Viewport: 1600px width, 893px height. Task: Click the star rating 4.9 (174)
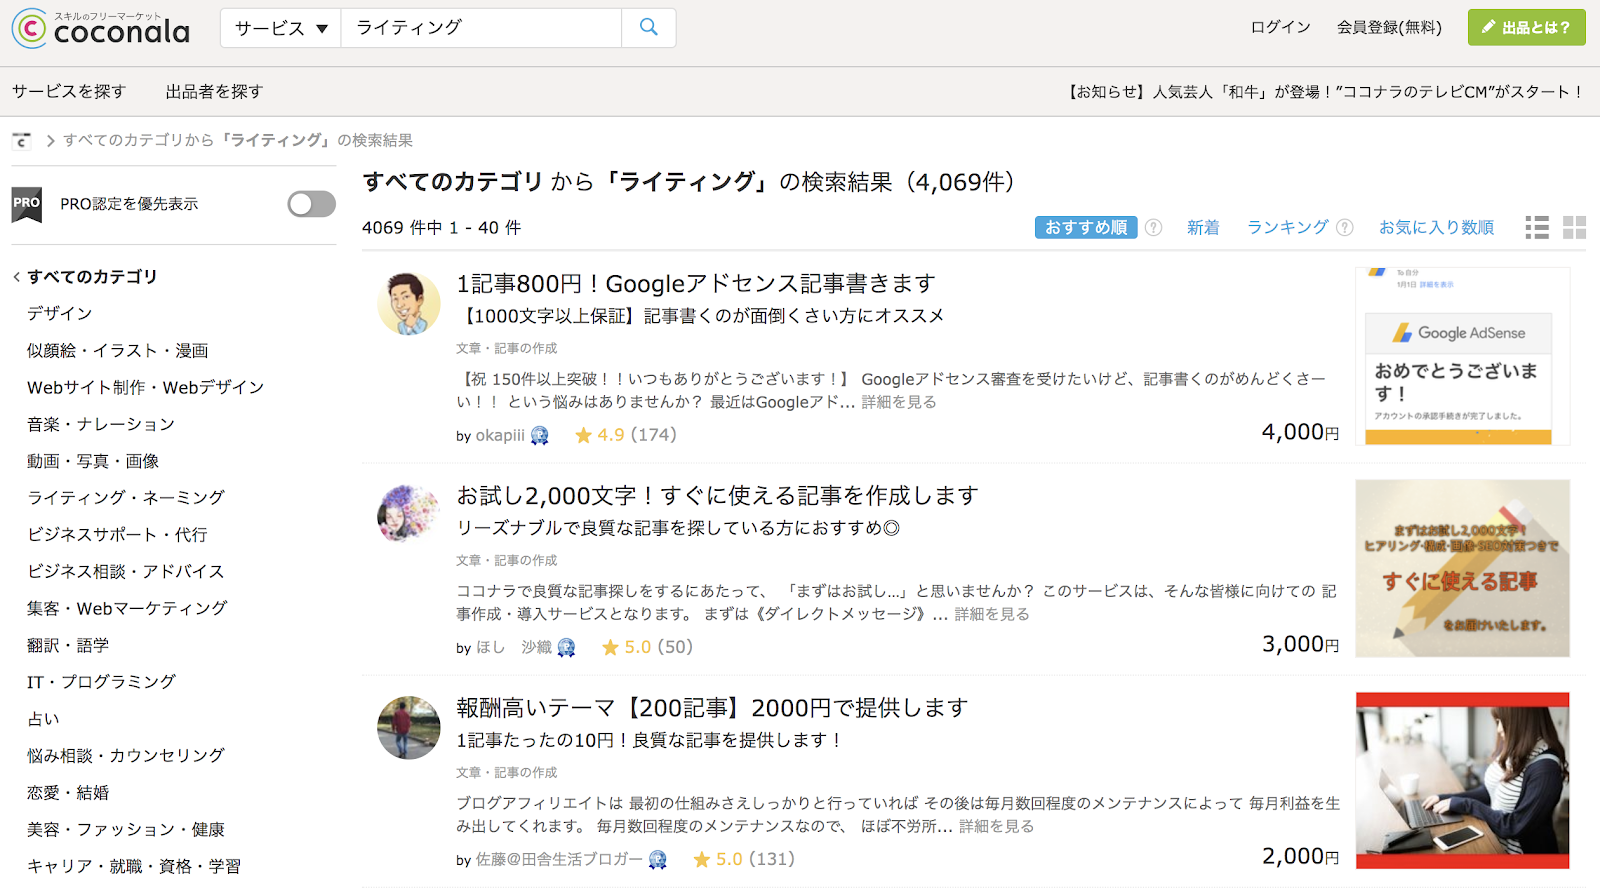click(626, 435)
